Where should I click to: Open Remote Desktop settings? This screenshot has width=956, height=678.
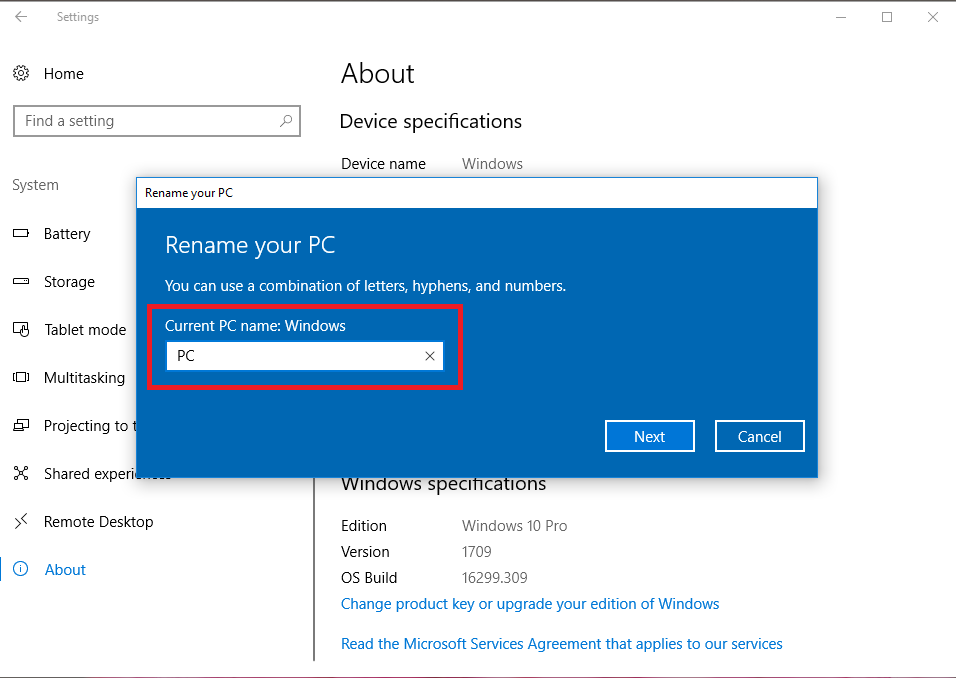pos(98,522)
